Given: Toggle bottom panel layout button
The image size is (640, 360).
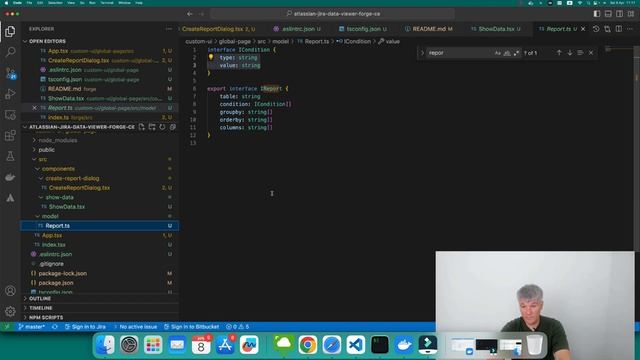Looking at the screenshot, I should click(608, 14).
